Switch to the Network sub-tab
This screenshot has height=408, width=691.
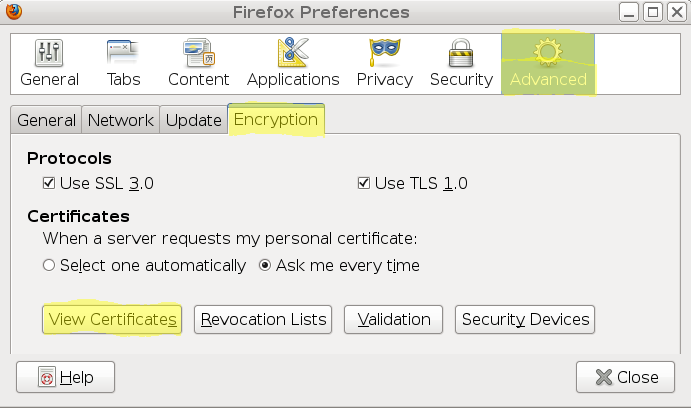121,120
